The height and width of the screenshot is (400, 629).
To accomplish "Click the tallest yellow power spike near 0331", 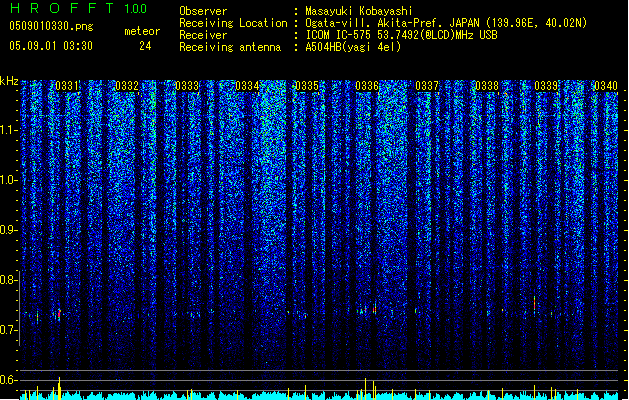I will pos(59,388).
